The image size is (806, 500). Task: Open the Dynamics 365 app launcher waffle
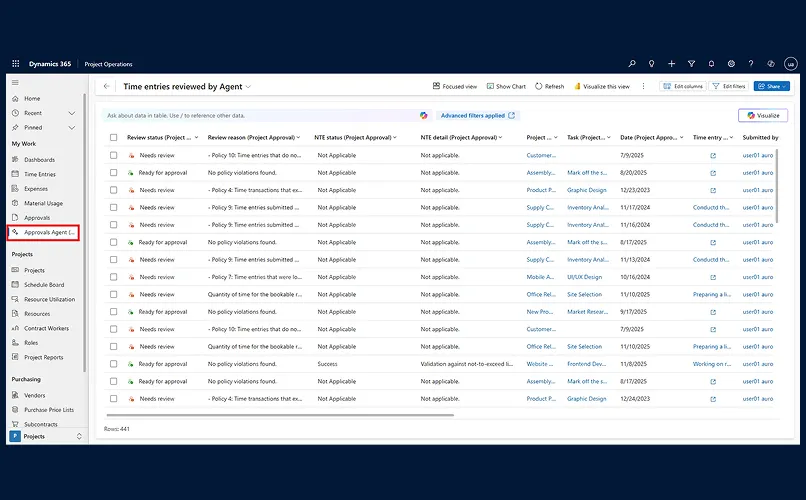coord(15,64)
